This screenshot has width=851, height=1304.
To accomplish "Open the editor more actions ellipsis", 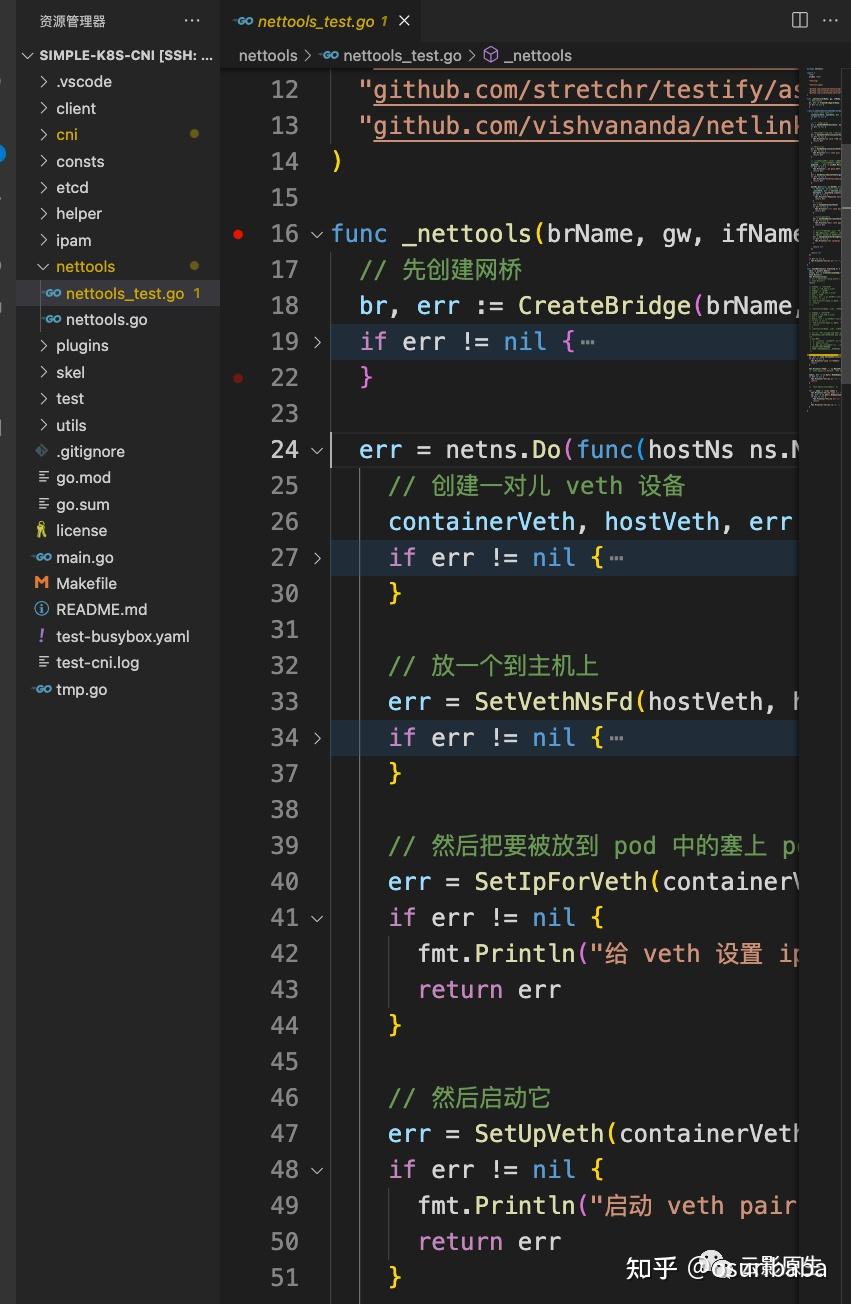I will click(x=831, y=20).
